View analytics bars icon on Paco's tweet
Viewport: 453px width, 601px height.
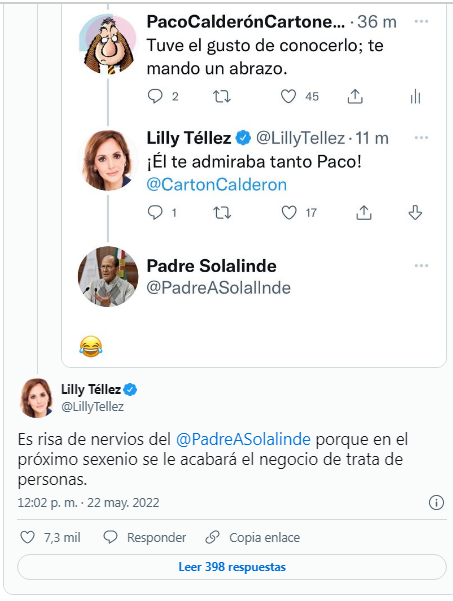tap(415, 97)
